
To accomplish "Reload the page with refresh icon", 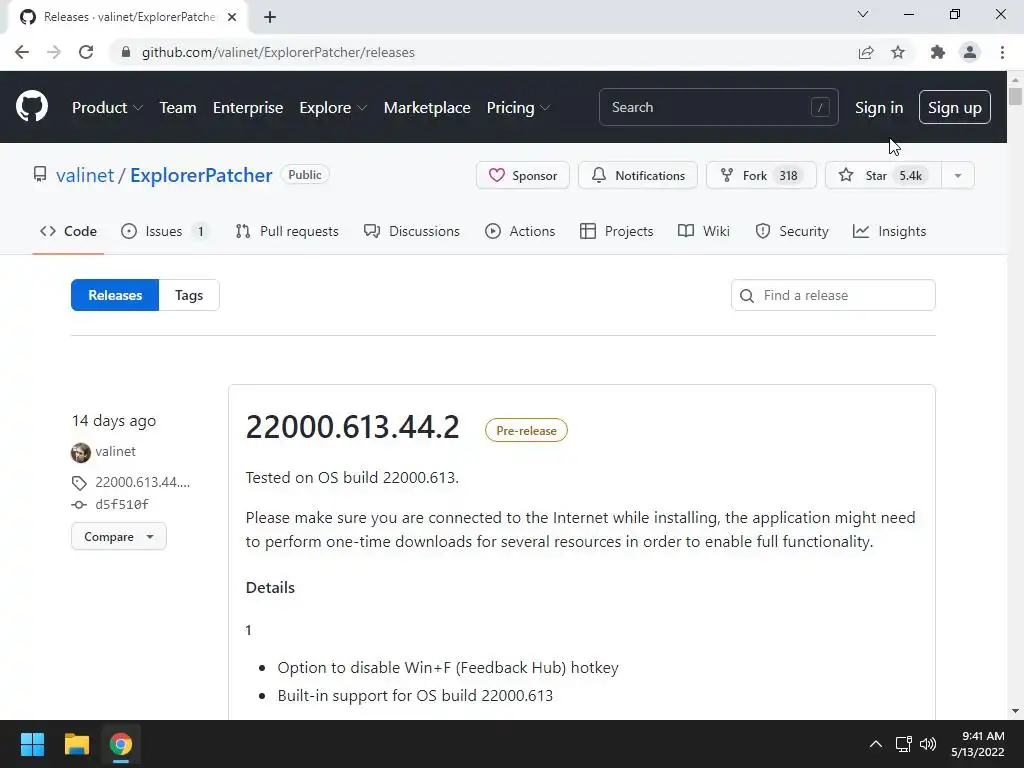I will 86,52.
